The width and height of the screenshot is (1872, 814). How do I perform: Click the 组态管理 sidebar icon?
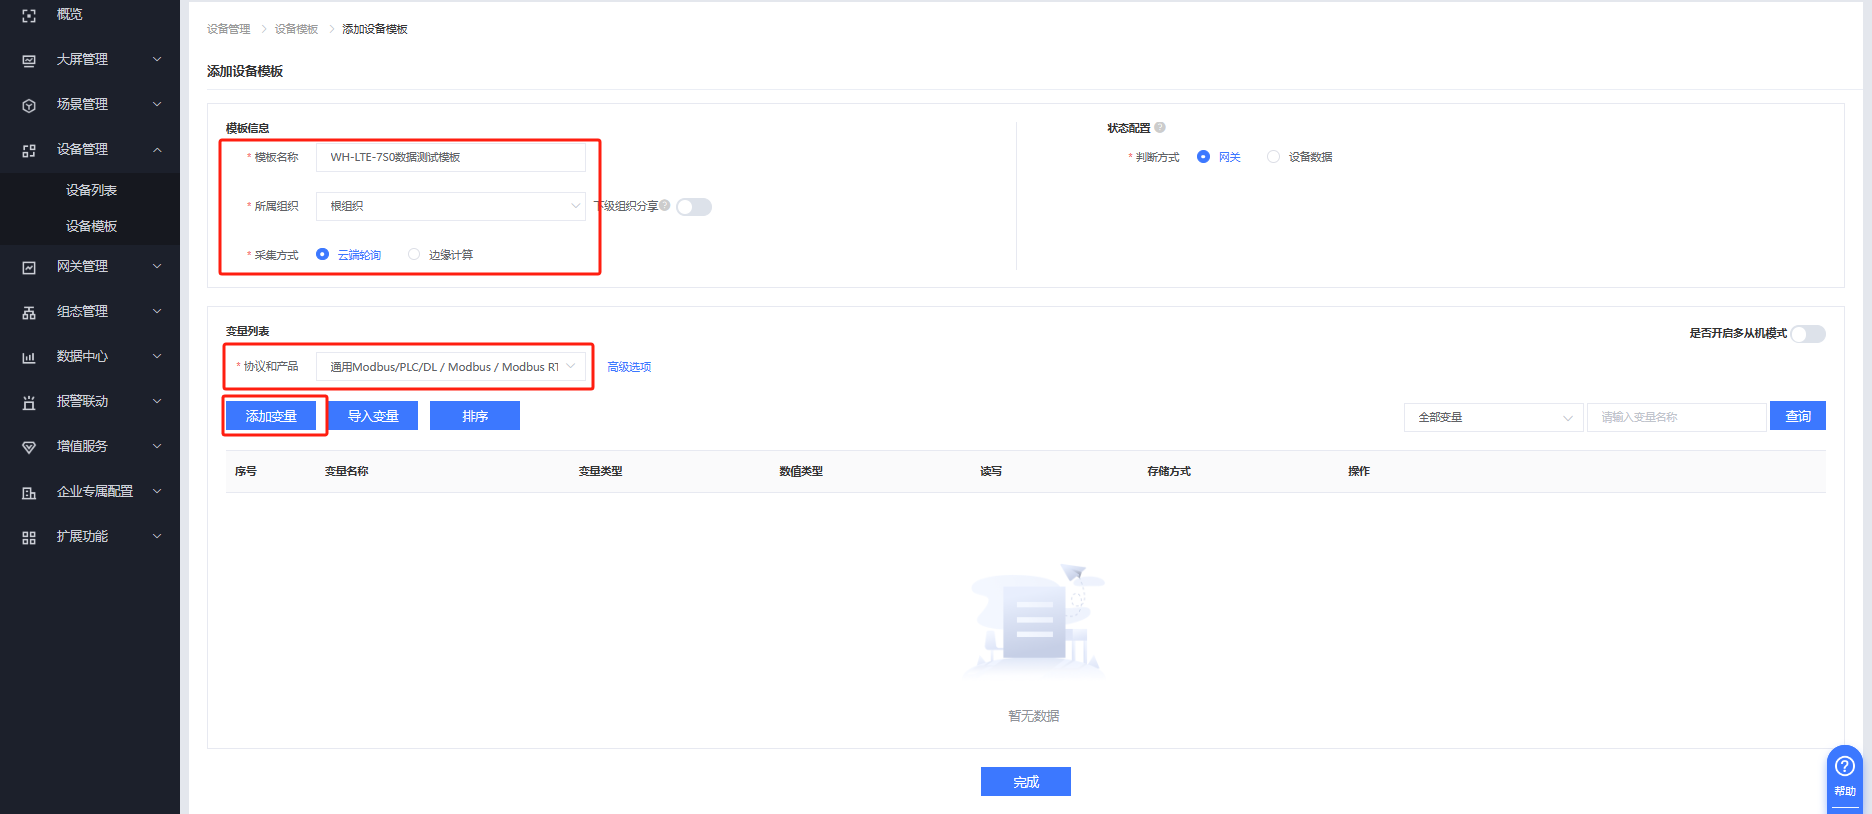[x=29, y=312]
